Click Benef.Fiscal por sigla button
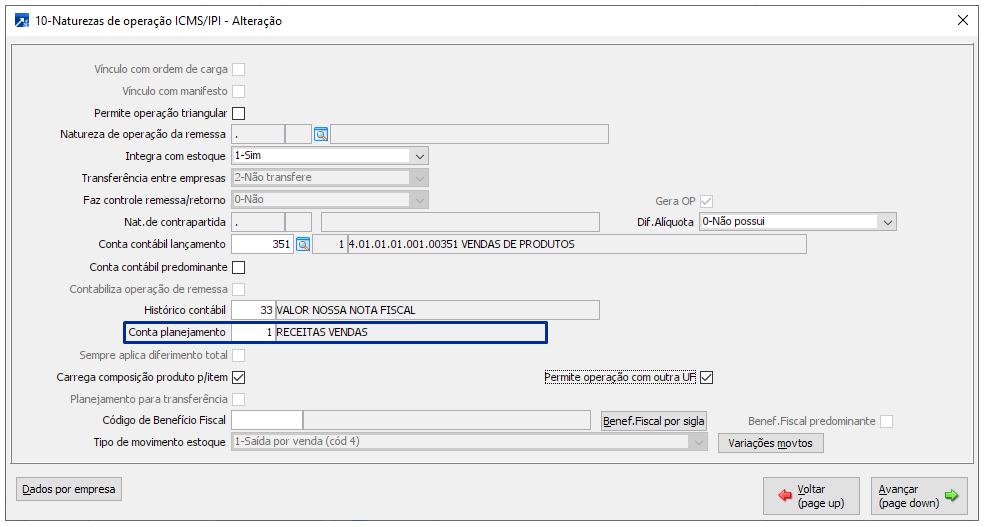This screenshot has width=984, height=527. tap(655, 421)
